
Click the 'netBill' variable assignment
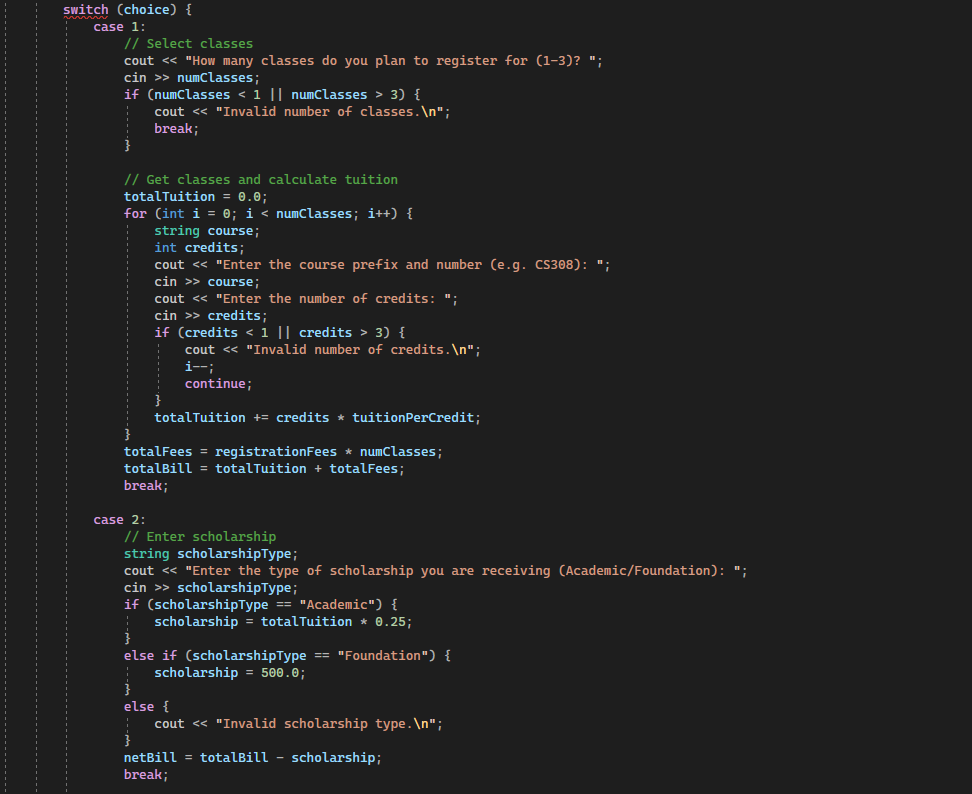tap(149, 757)
